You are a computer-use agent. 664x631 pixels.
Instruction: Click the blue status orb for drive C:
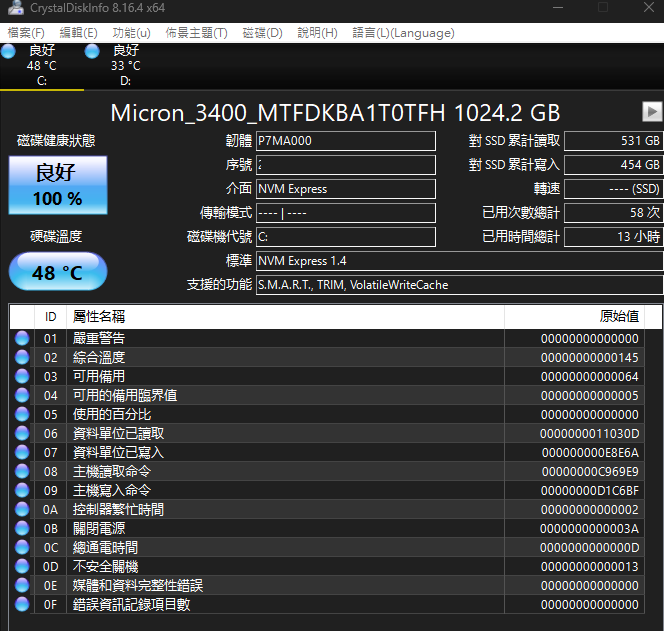[8, 51]
